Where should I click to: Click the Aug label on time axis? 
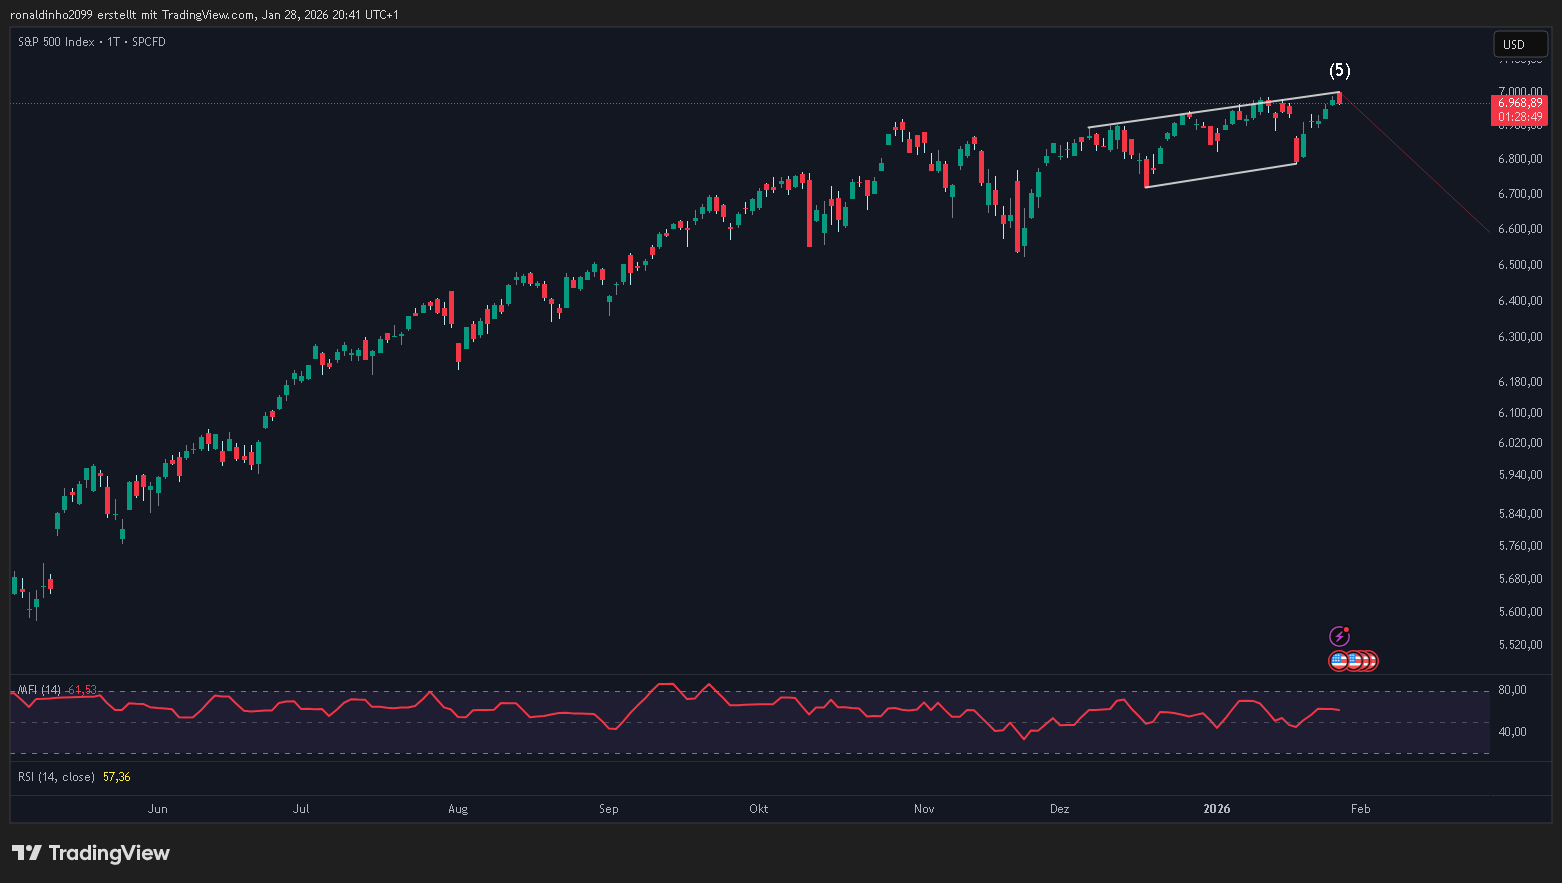458,809
